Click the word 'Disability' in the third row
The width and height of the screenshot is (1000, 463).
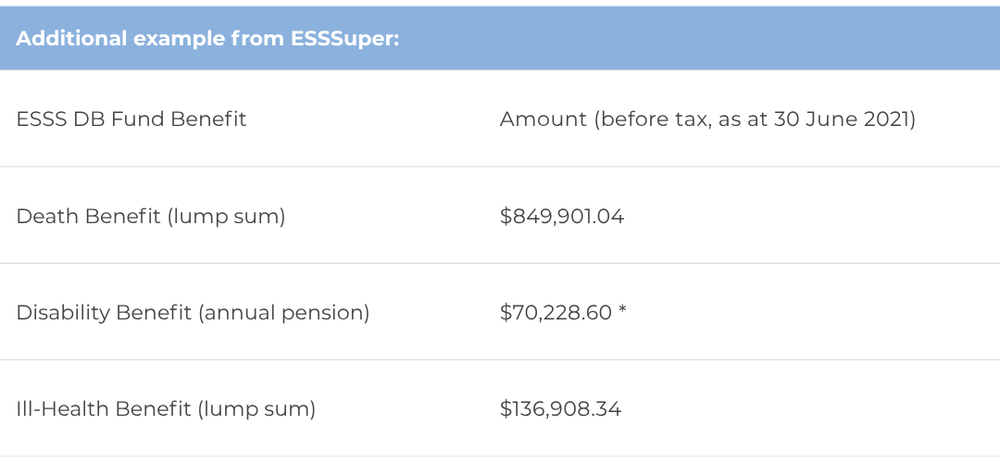(62, 312)
